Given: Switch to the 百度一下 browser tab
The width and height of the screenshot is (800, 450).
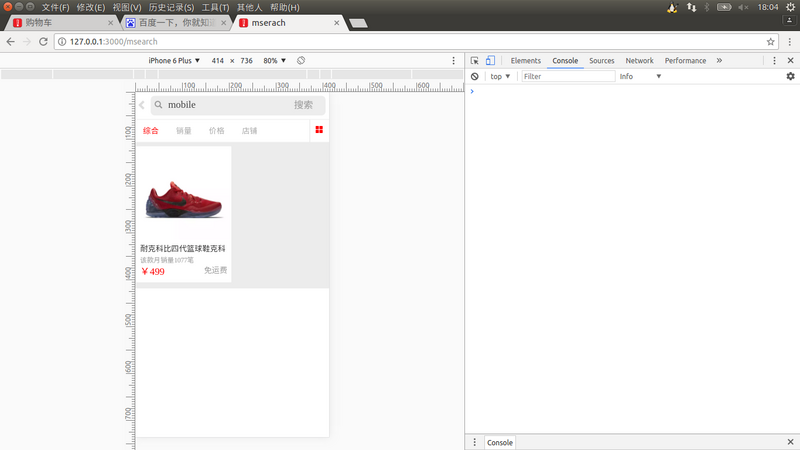Looking at the screenshot, I should click(x=176, y=23).
